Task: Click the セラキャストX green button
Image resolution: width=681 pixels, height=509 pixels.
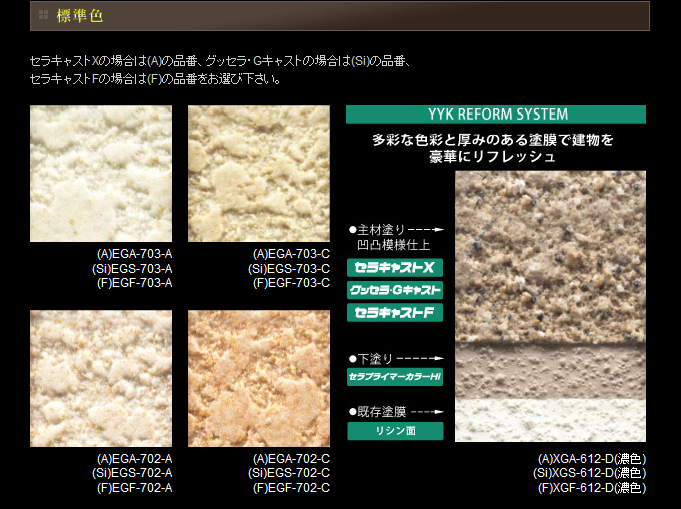Action: click(395, 268)
